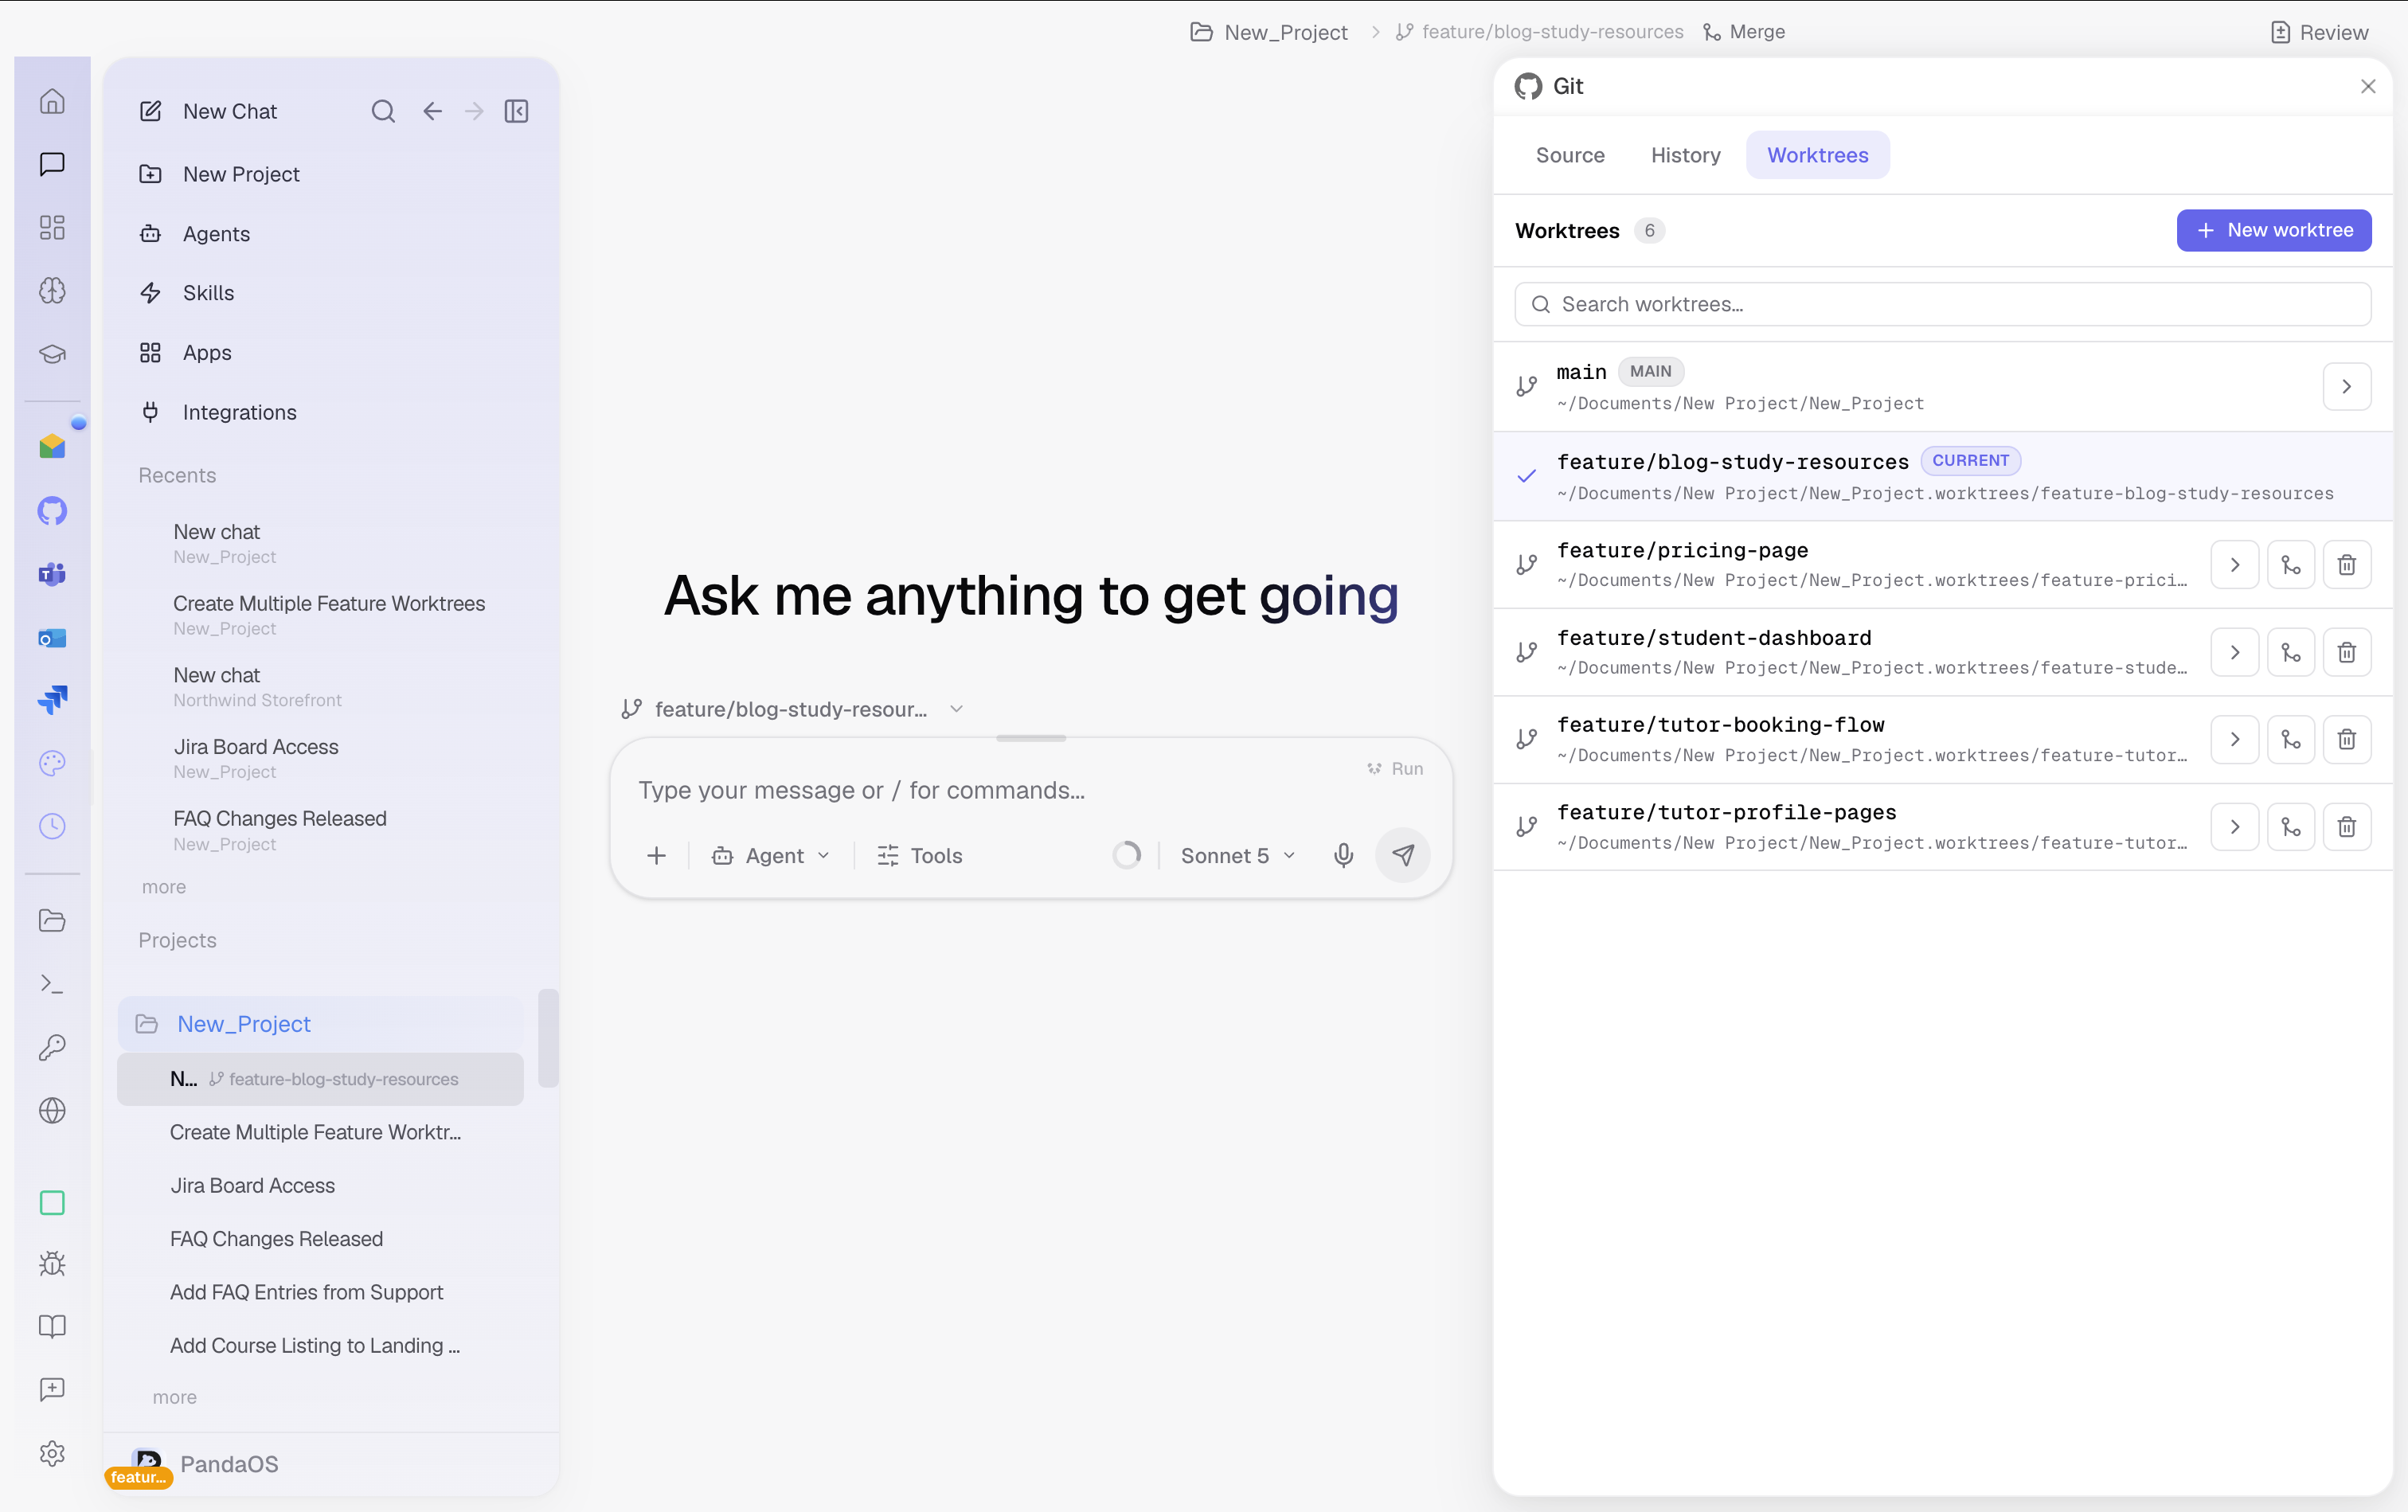Viewport: 2408px width, 1512px height.
Task: Select the New_Project folder under Projects
Action: 322,1024
